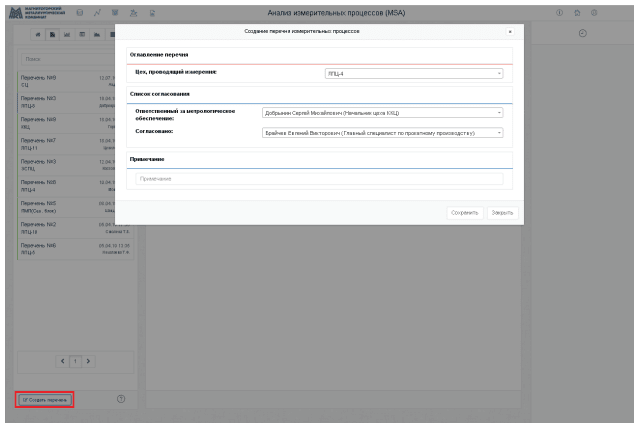Expand the workshop dropdown showing ЛПЦ-4
This screenshot has height=425, width=636.
pyautogui.click(x=414, y=73)
